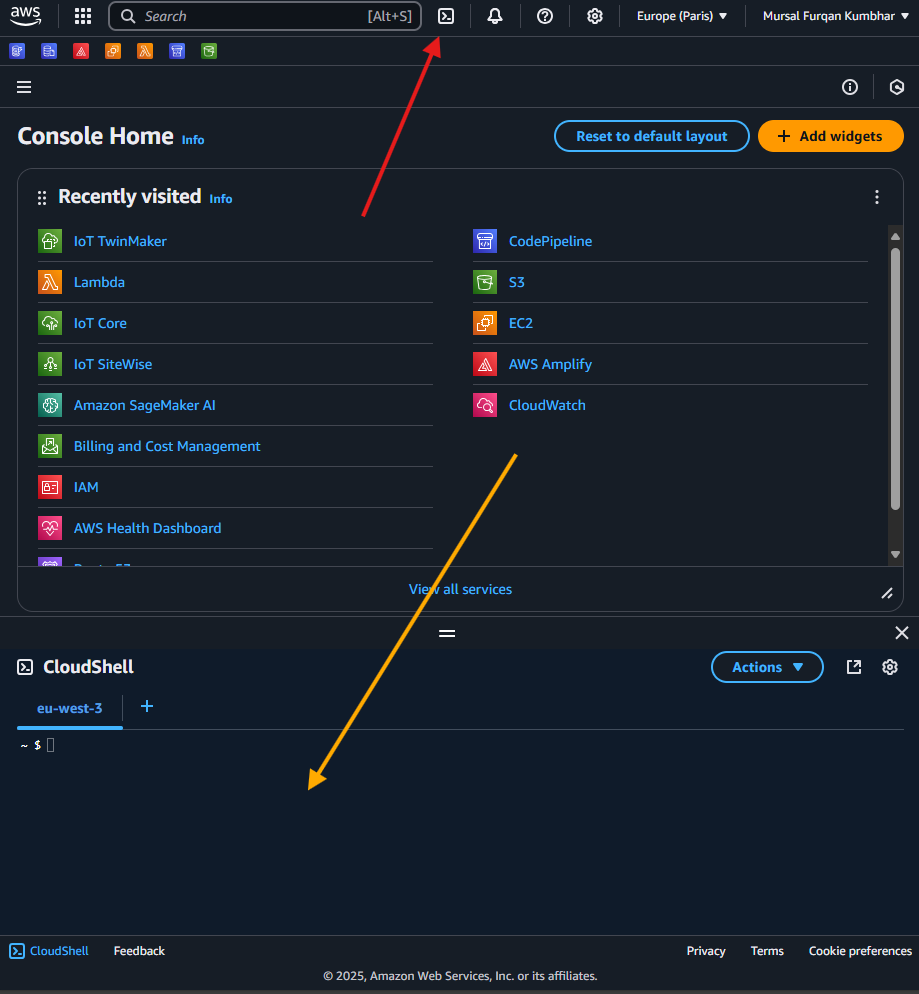Viewport: 919px width, 994px height.
Task: Click CloudShell in the footer bar
Action: click(x=49, y=951)
